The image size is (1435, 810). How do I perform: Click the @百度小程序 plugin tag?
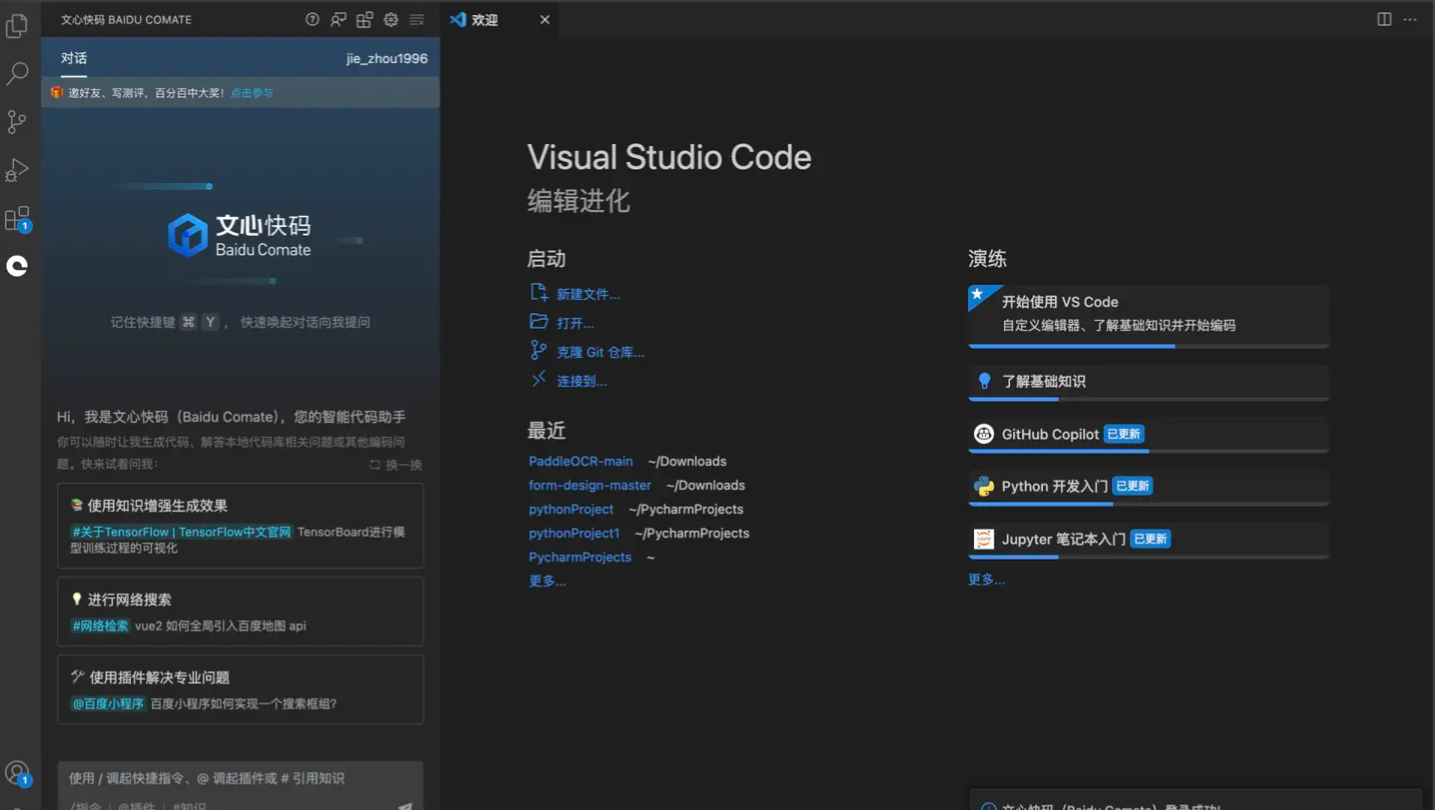point(108,704)
